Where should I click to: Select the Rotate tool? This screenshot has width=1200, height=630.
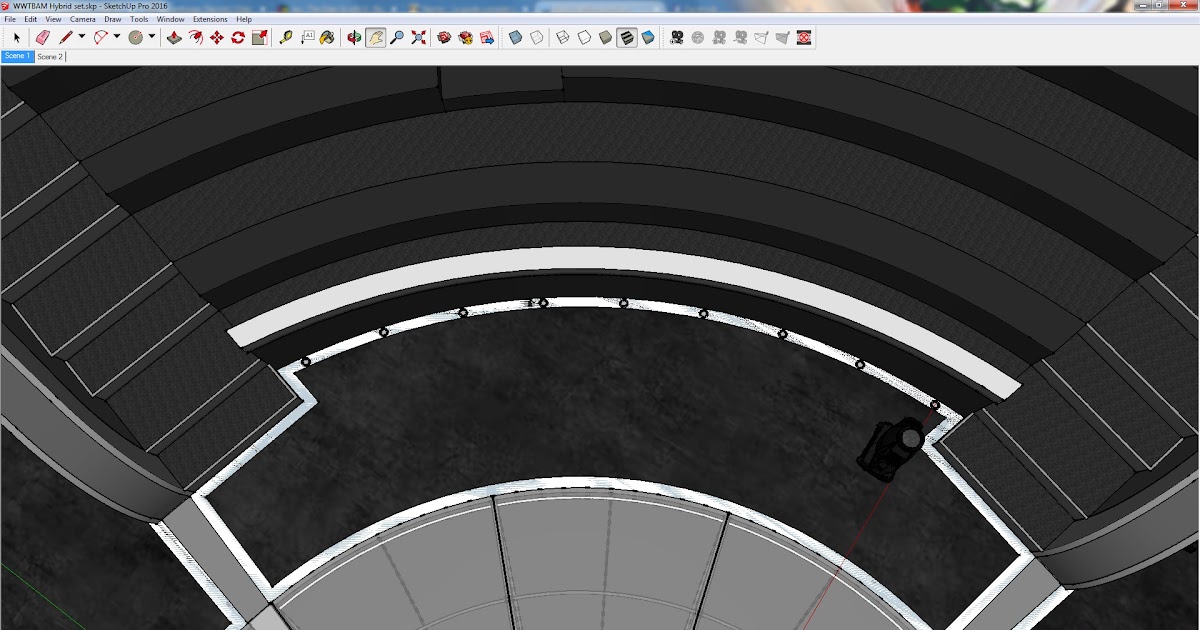click(x=238, y=38)
